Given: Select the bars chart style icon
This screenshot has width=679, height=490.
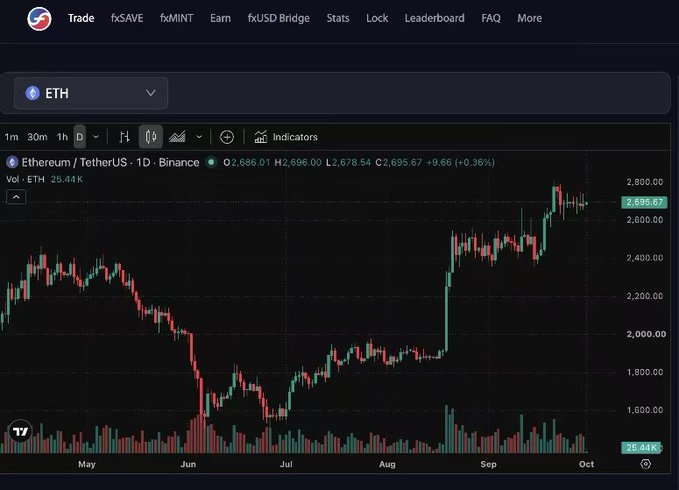Looking at the screenshot, I should coord(124,137).
